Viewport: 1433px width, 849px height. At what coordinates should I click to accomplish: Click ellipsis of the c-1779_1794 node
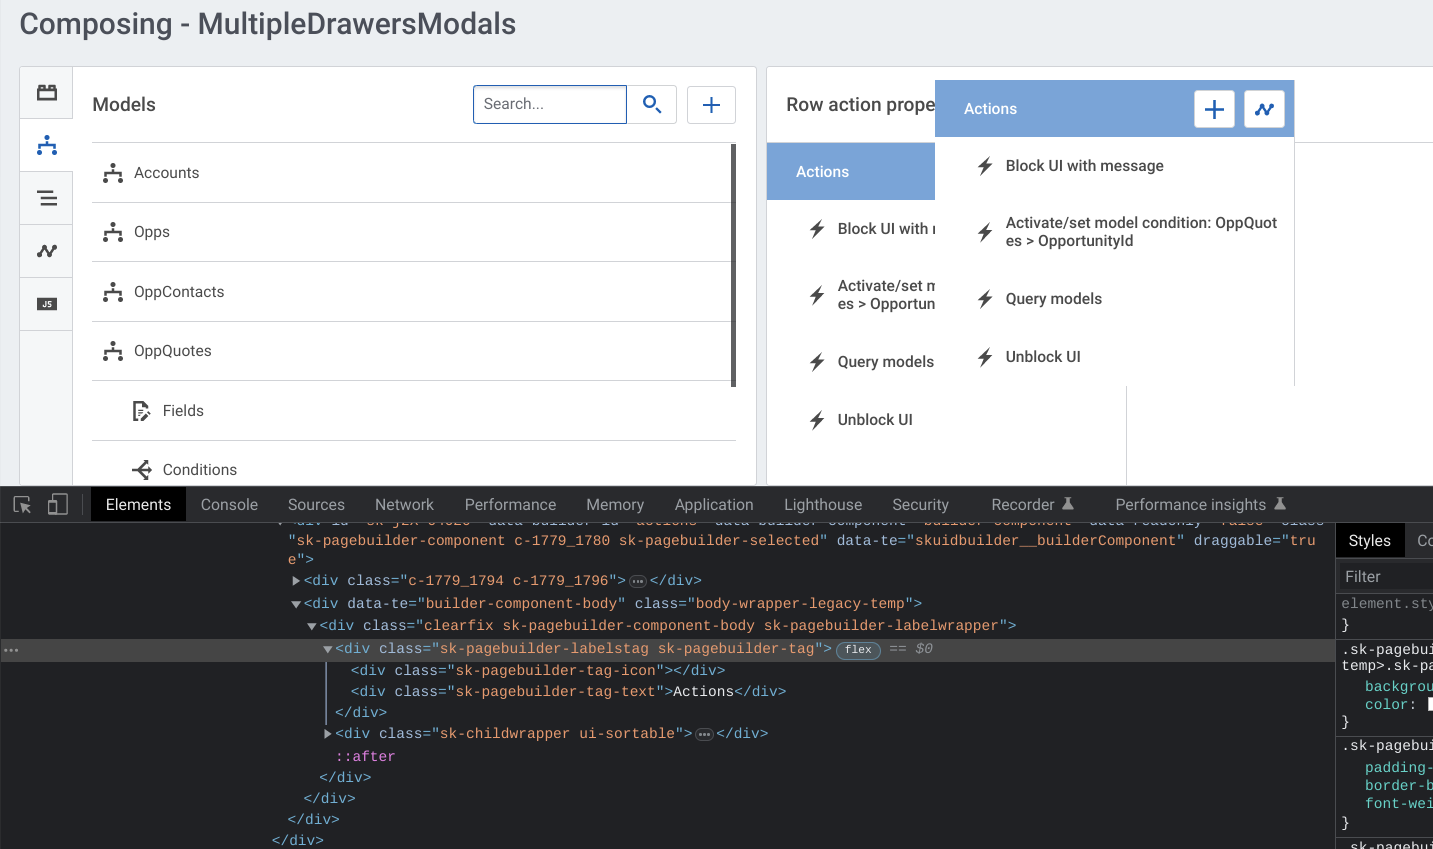click(x=638, y=581)
